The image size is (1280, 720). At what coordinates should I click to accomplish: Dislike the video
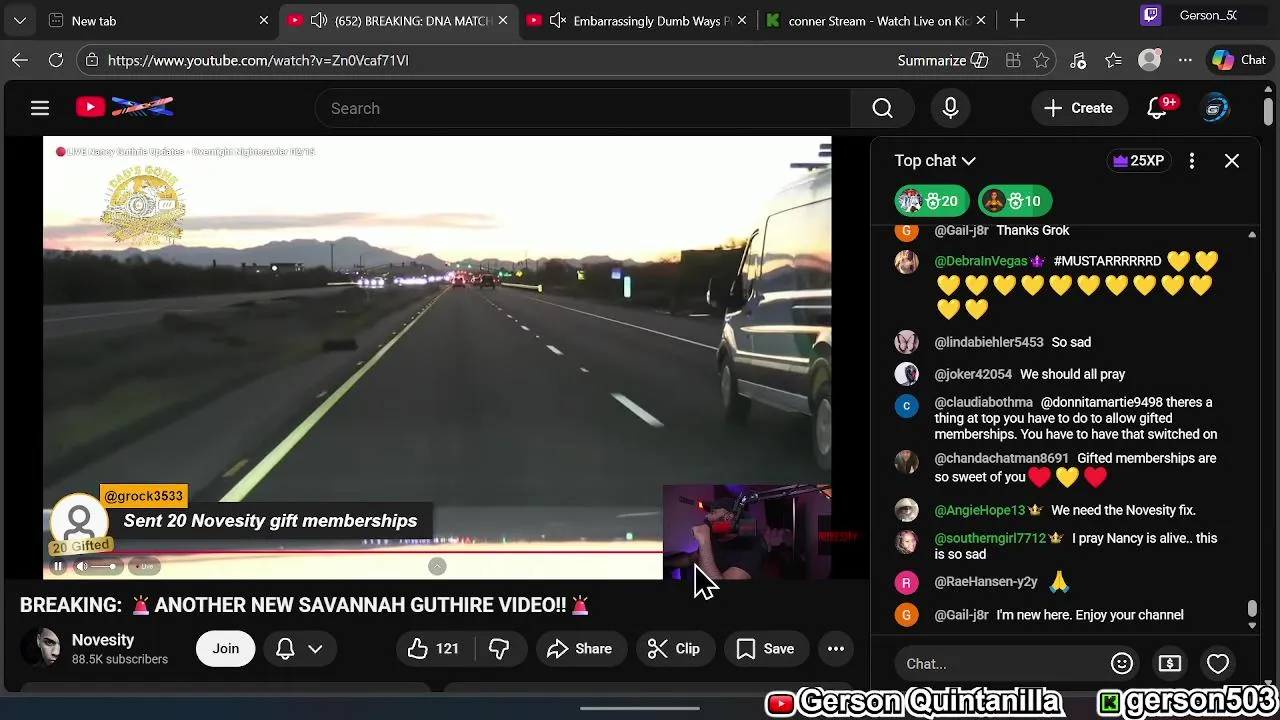pos(498,649)
